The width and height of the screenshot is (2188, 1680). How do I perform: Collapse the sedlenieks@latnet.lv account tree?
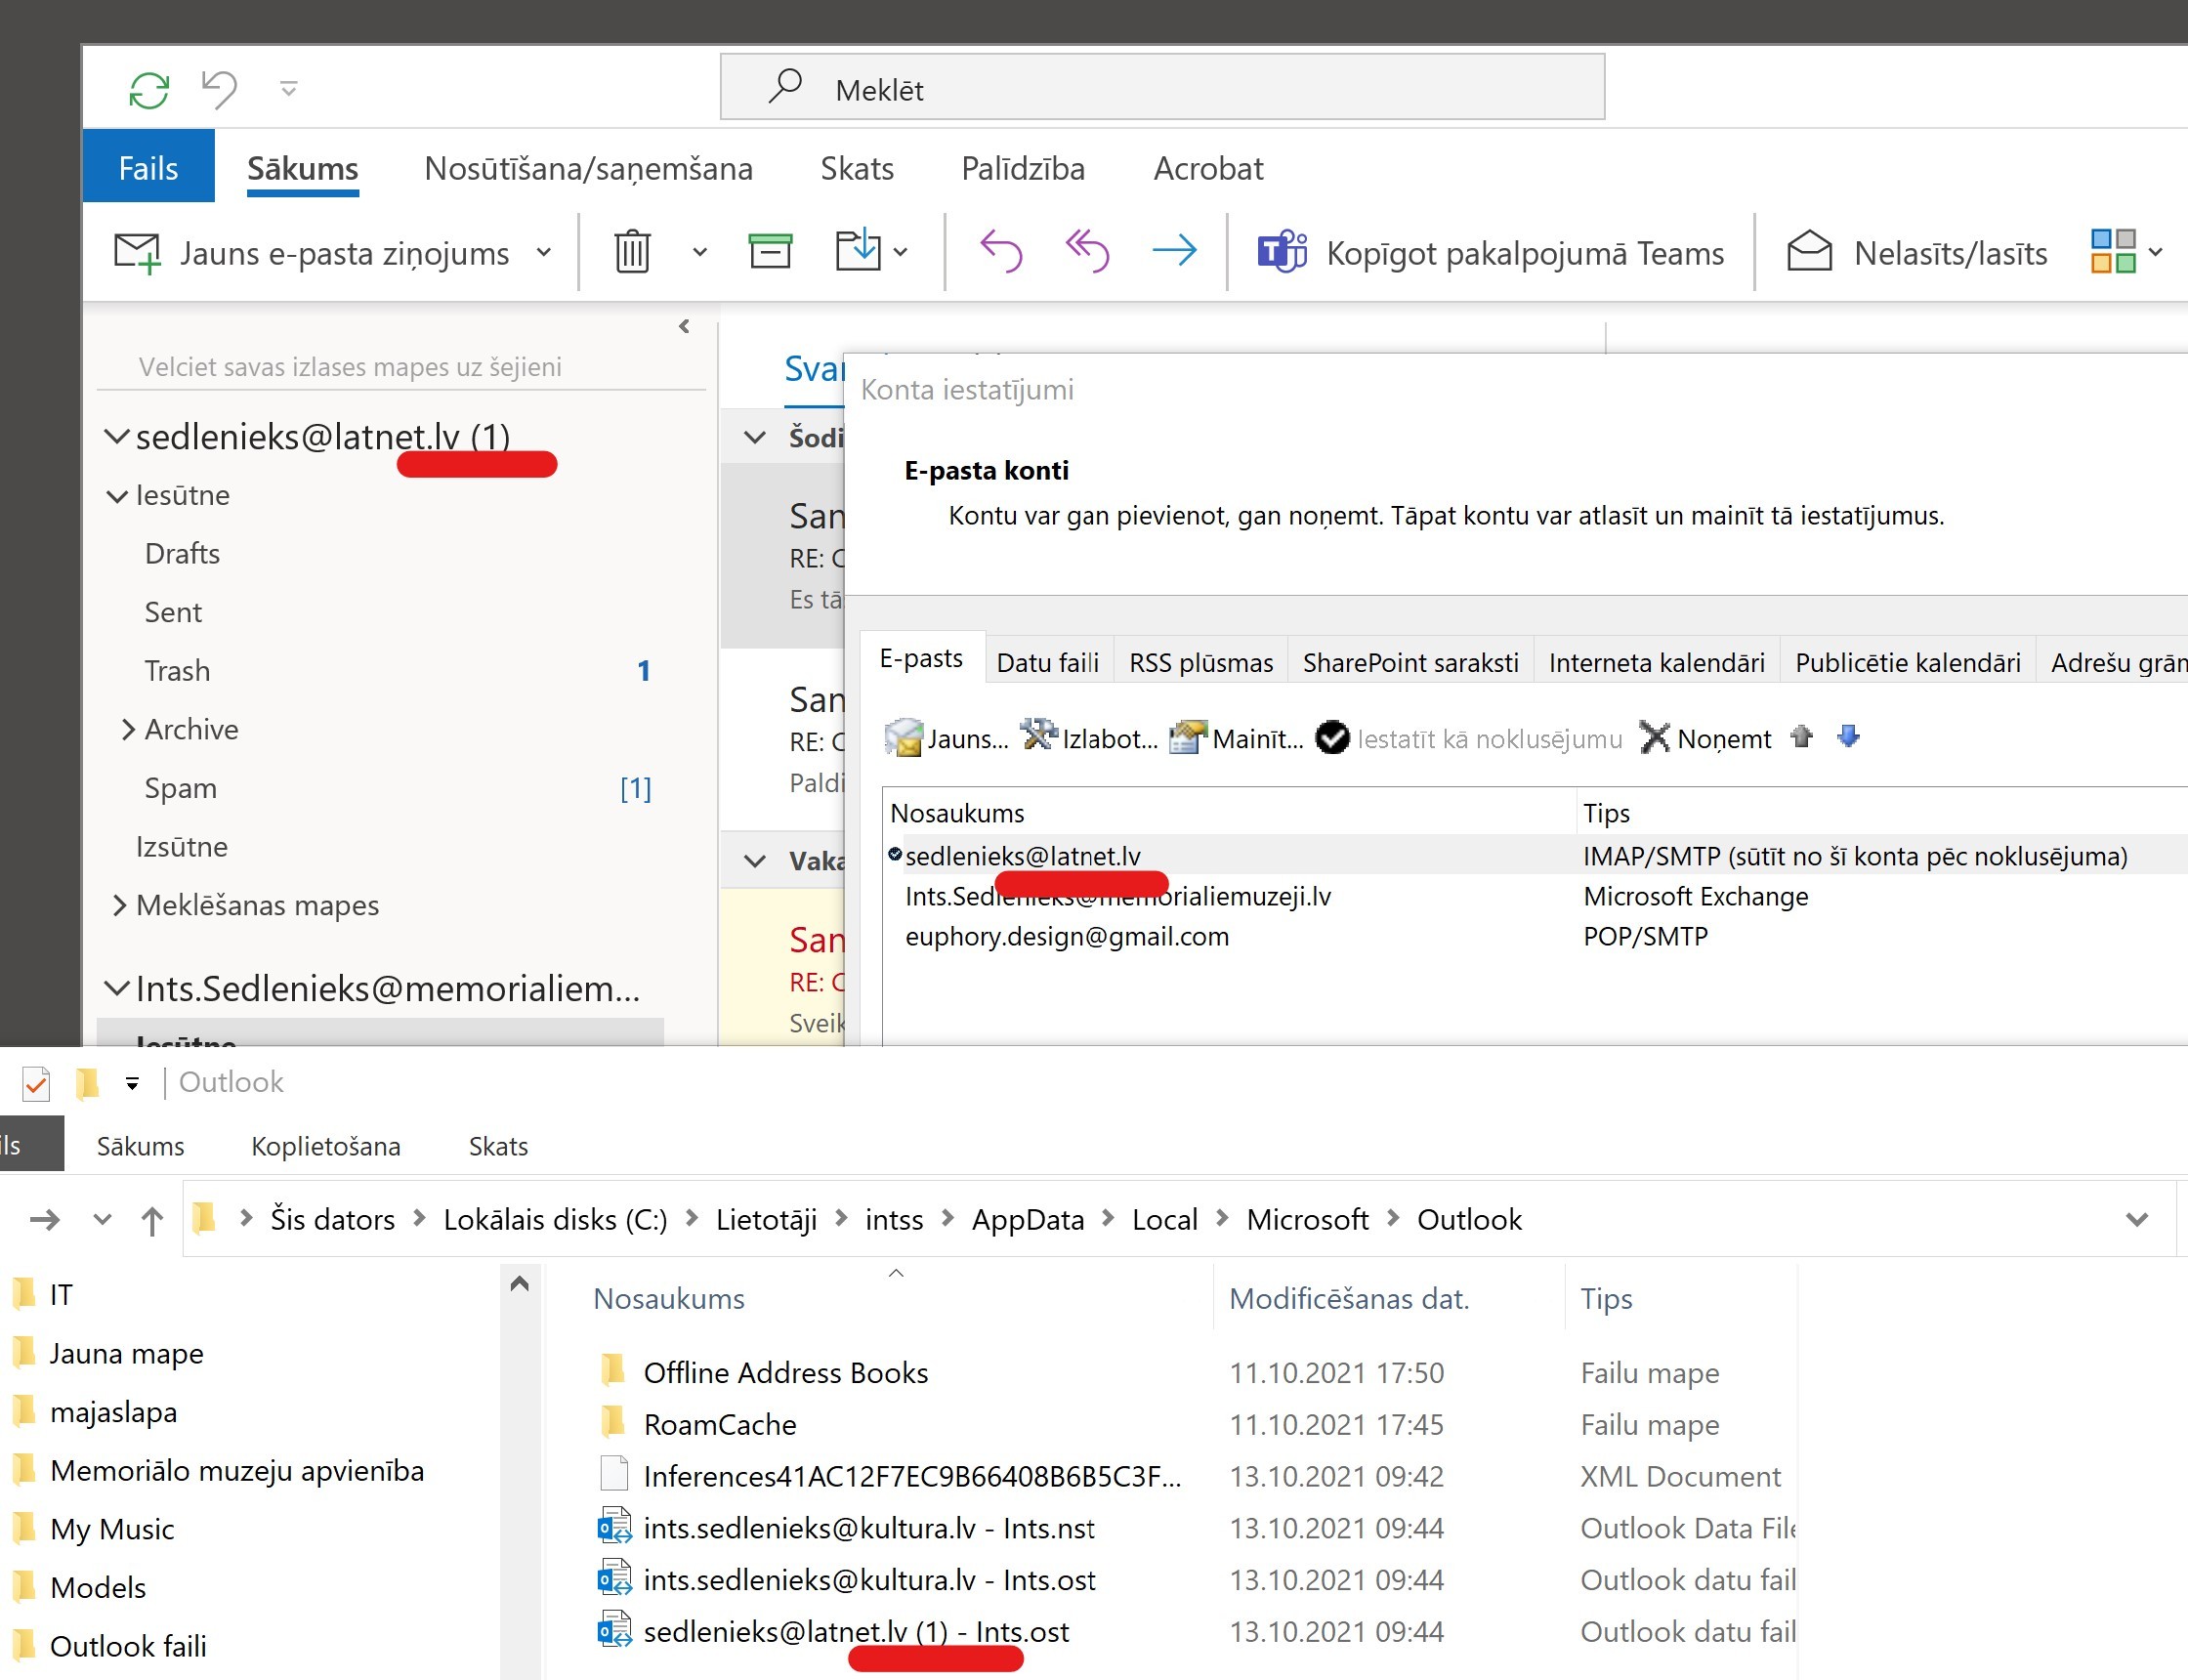tap(117, 437)
